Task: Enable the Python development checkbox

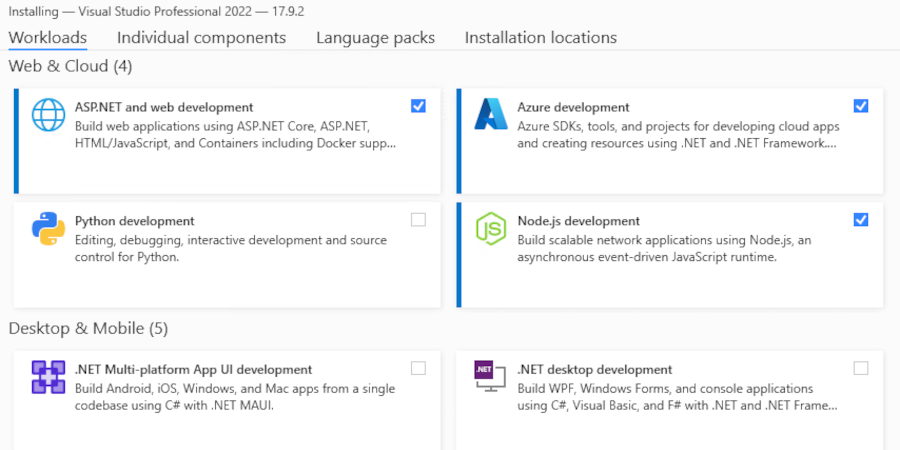Action: coord(418,220)
